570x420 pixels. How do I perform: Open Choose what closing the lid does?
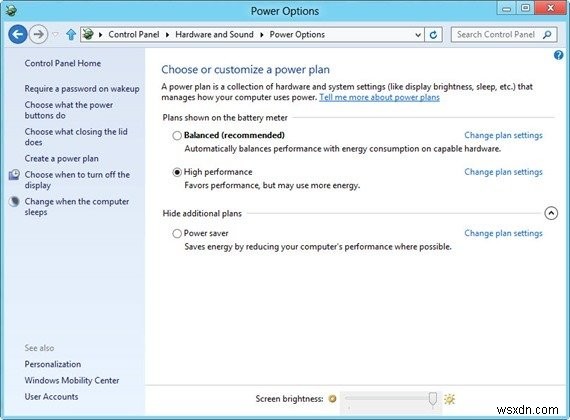point(76,137)
